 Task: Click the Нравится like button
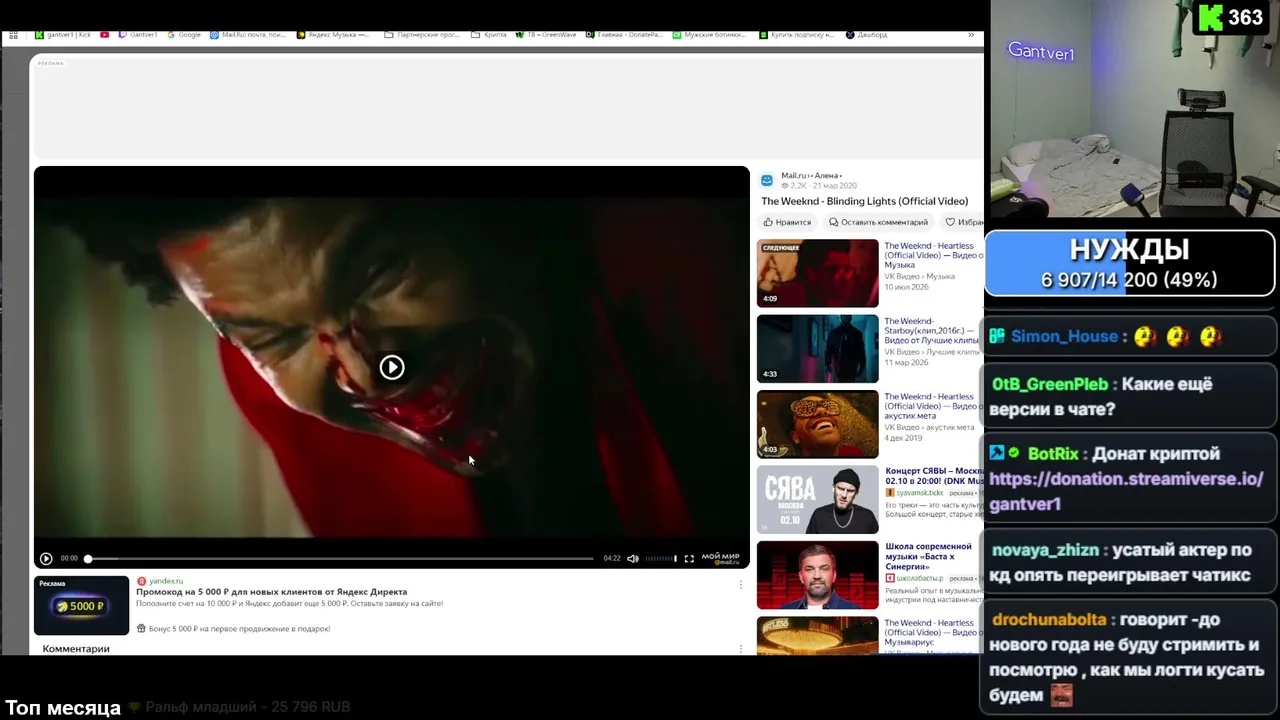[787, 222]
